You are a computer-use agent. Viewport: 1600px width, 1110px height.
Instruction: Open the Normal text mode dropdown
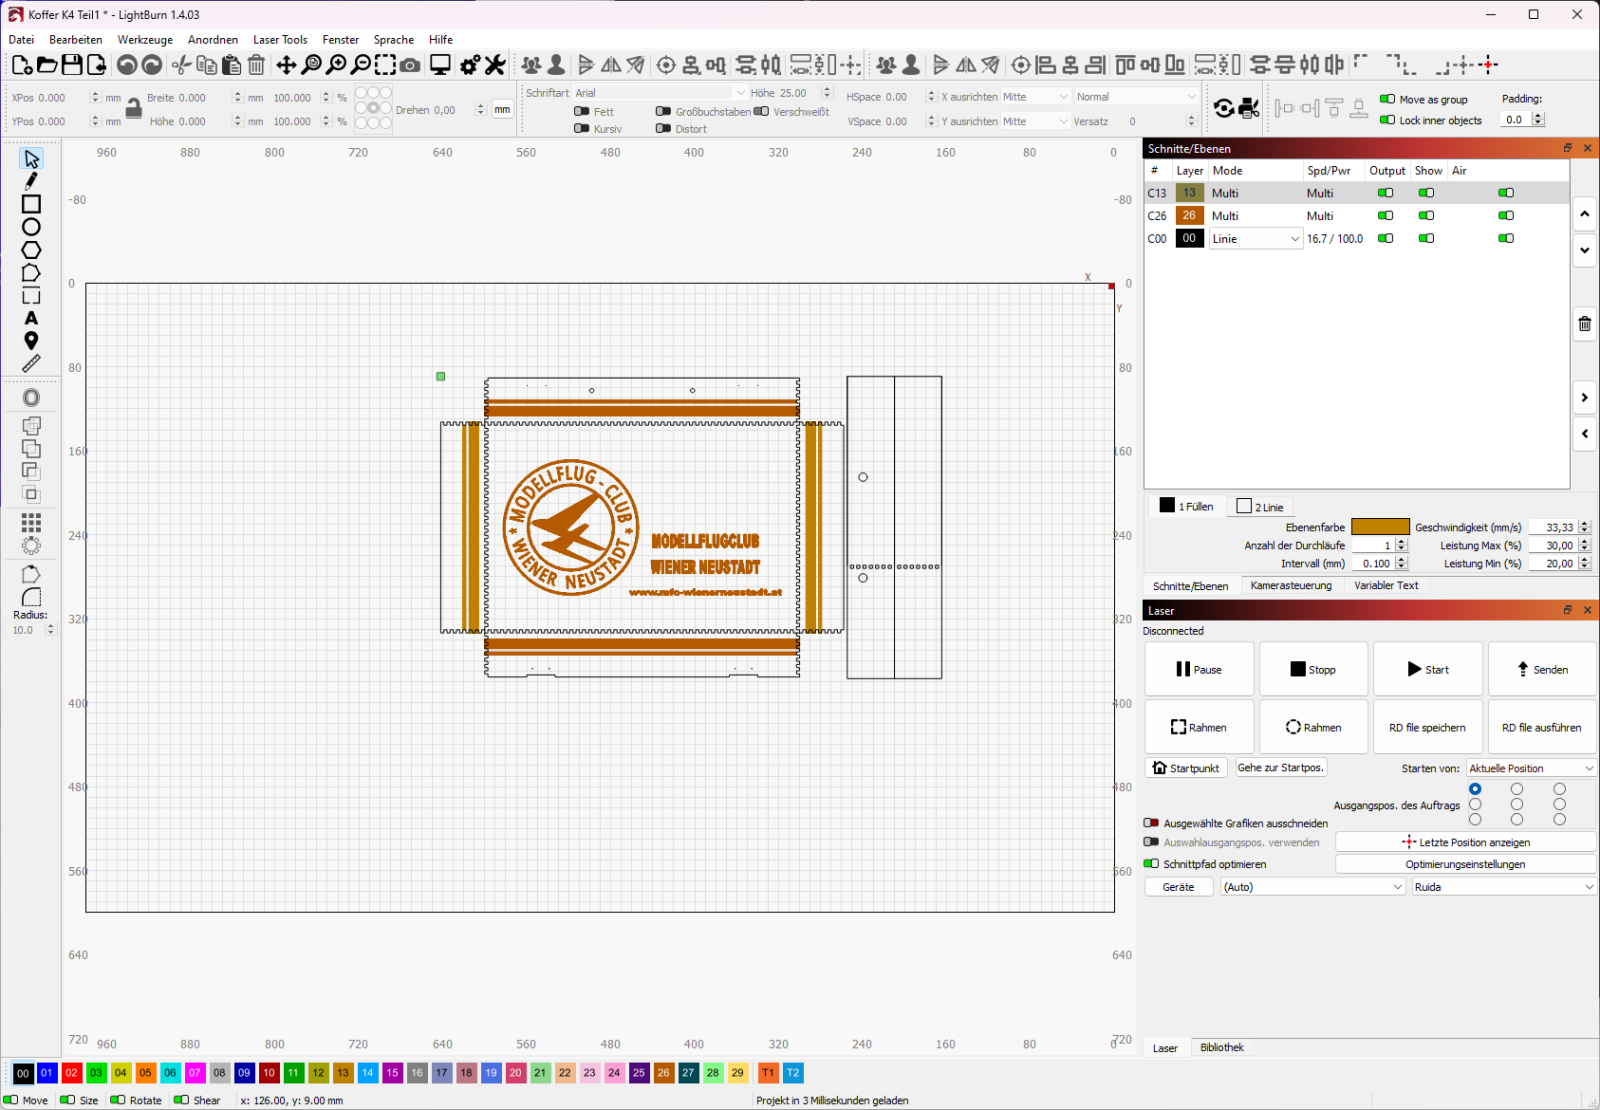[x=1136, y=97]
